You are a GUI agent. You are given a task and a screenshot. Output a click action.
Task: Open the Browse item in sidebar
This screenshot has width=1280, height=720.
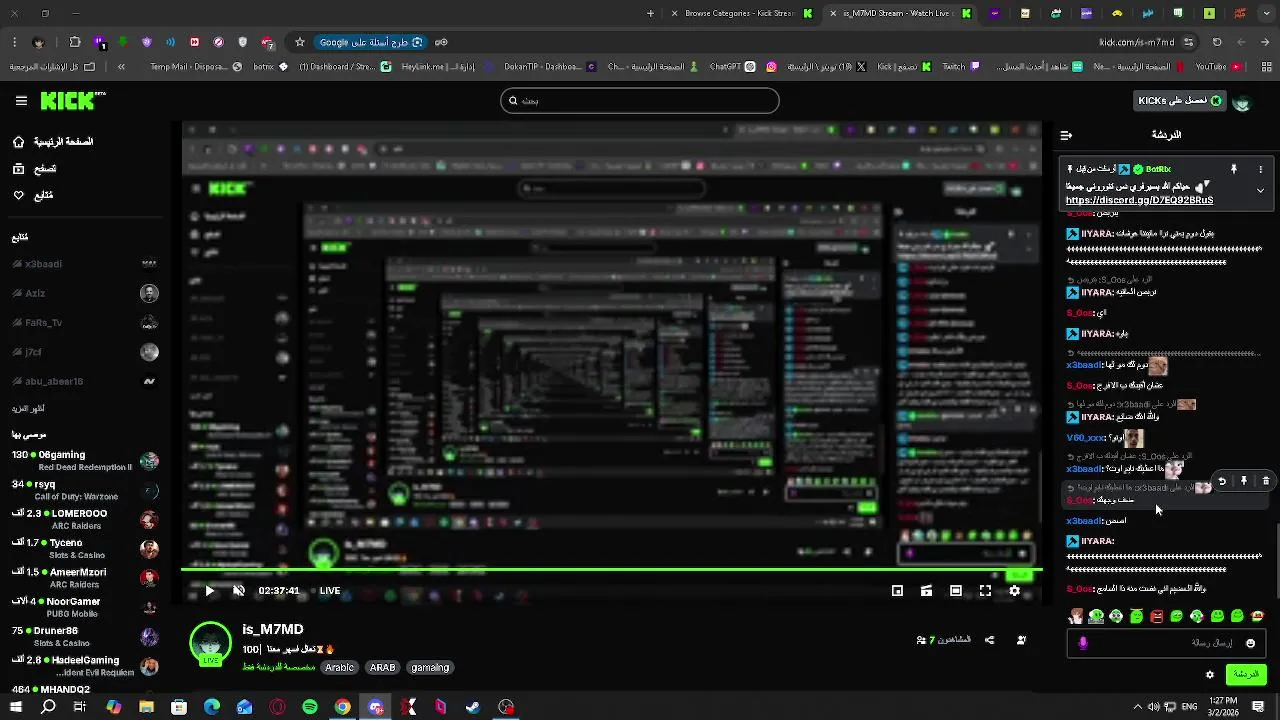(35, 169)
